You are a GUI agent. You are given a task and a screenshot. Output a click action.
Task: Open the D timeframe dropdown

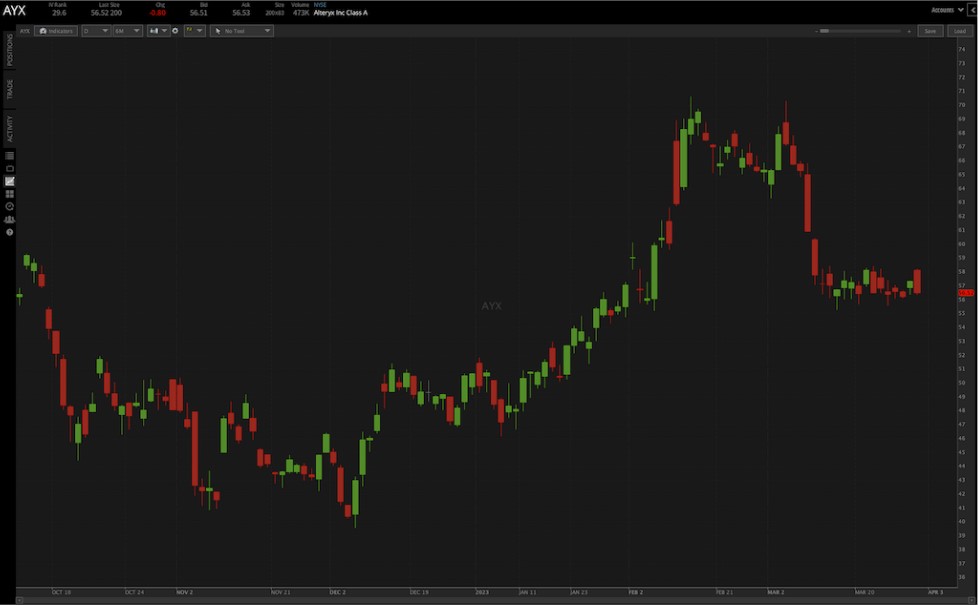(96, 31)
